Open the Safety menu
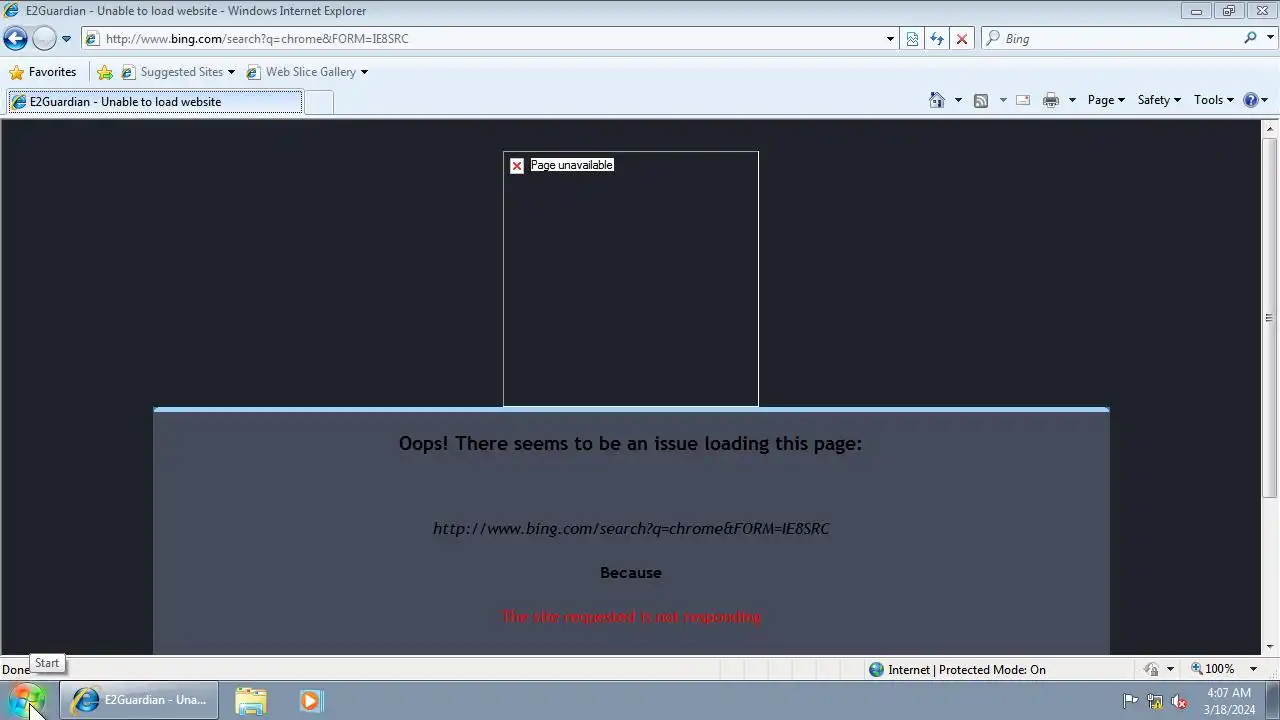1280x720 pixels. click(1159, 100)
